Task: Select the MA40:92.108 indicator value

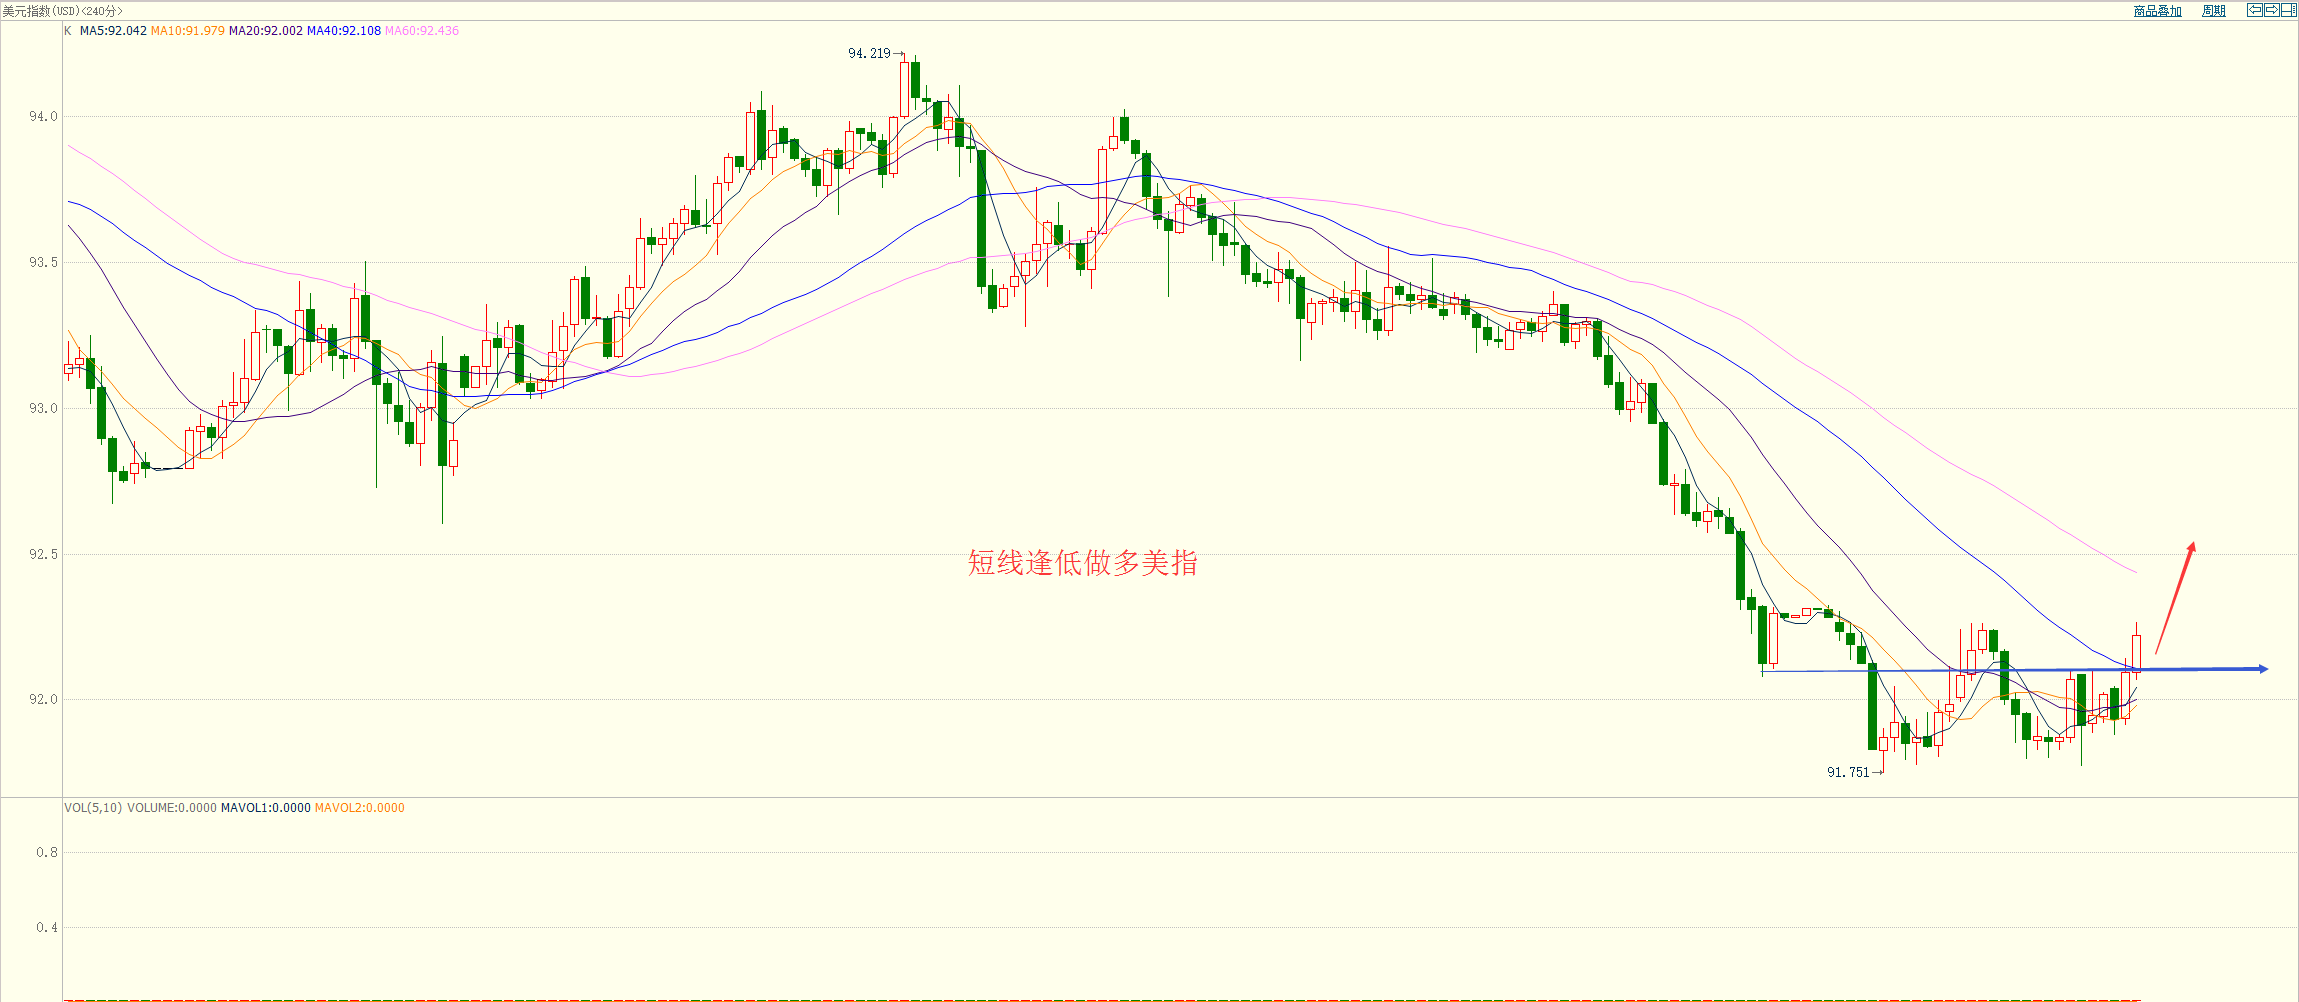Action: 344,31
